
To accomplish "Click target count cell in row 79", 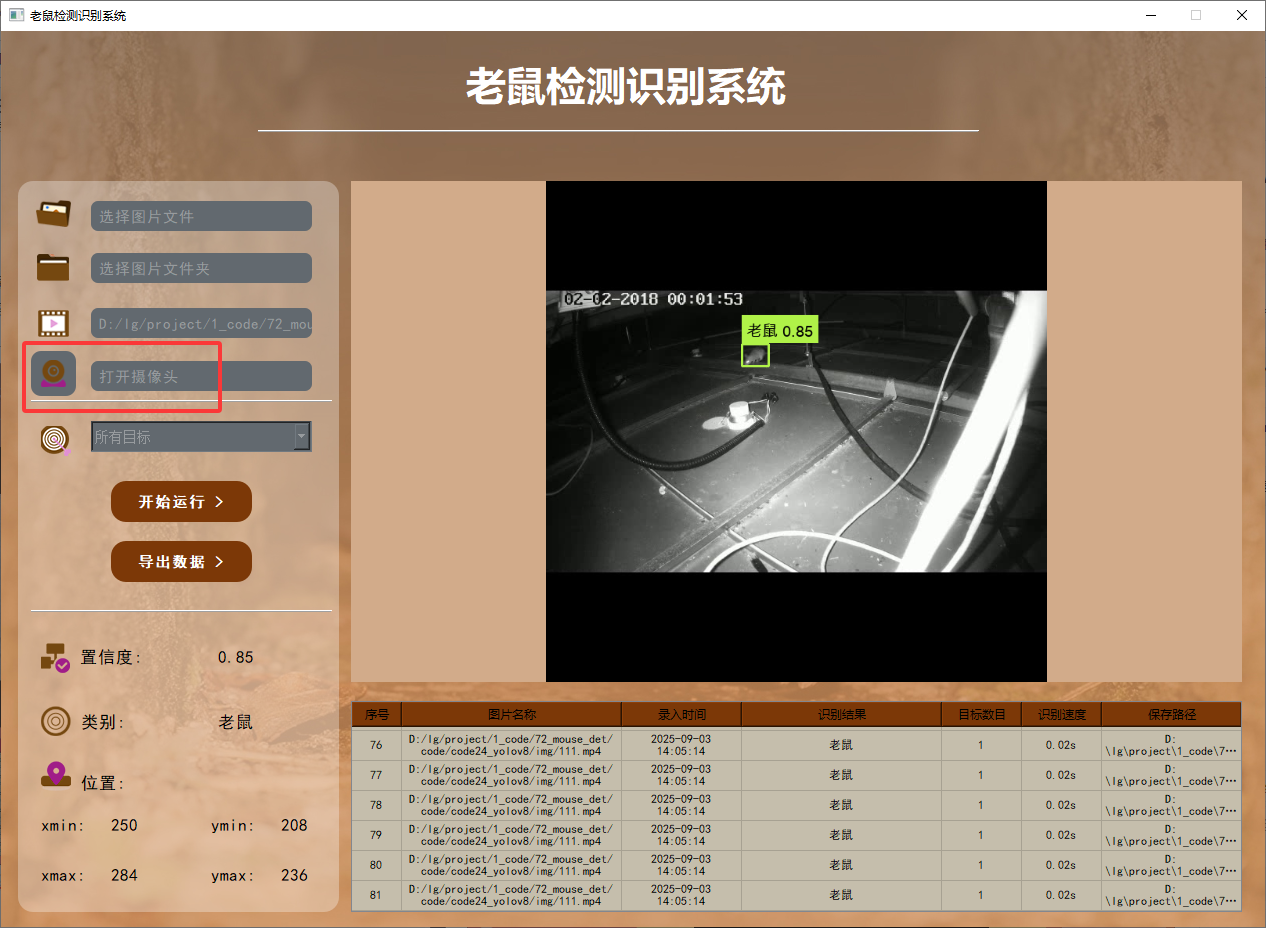I will (x=981, y=835).
